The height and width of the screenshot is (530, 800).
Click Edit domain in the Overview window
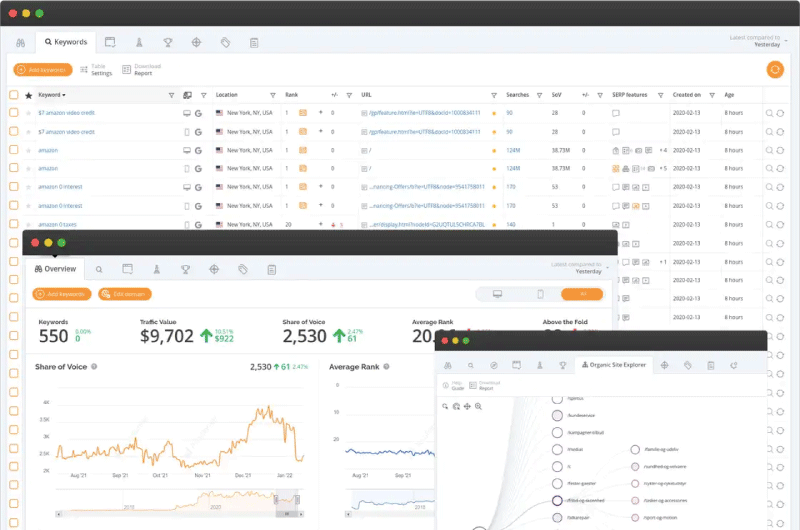[125, 294]
